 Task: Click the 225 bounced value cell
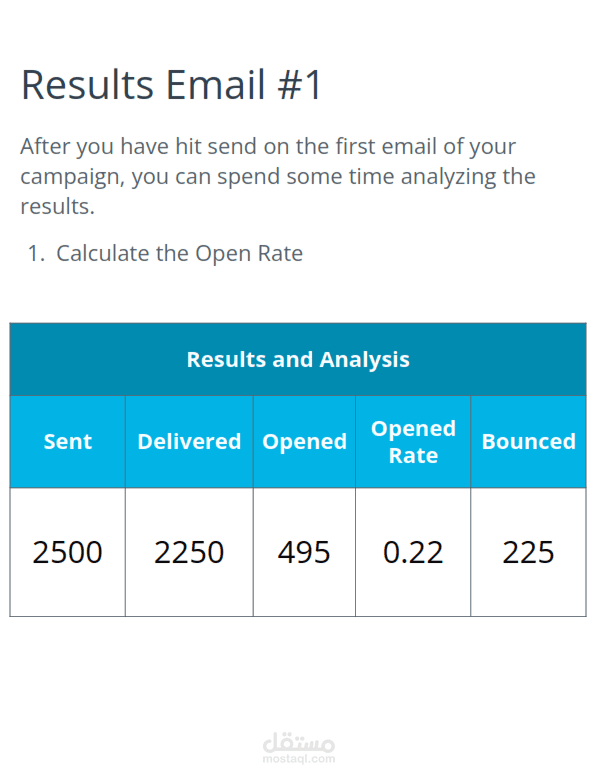[x=528, y=552]
